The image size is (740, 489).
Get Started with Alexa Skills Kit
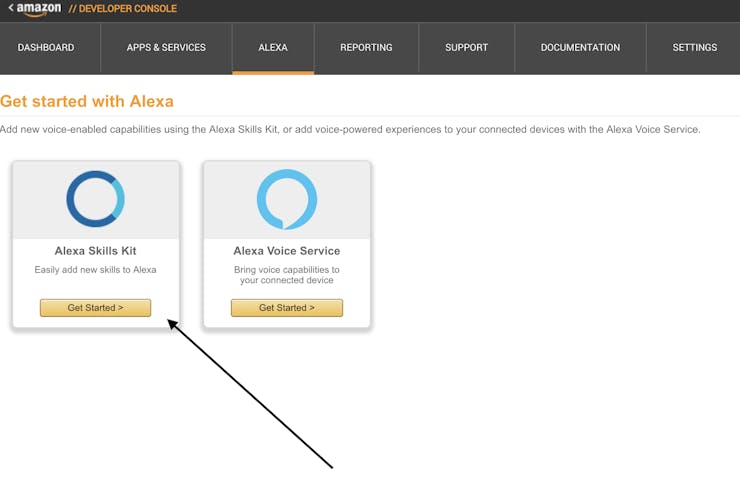(x=95, y=308)
